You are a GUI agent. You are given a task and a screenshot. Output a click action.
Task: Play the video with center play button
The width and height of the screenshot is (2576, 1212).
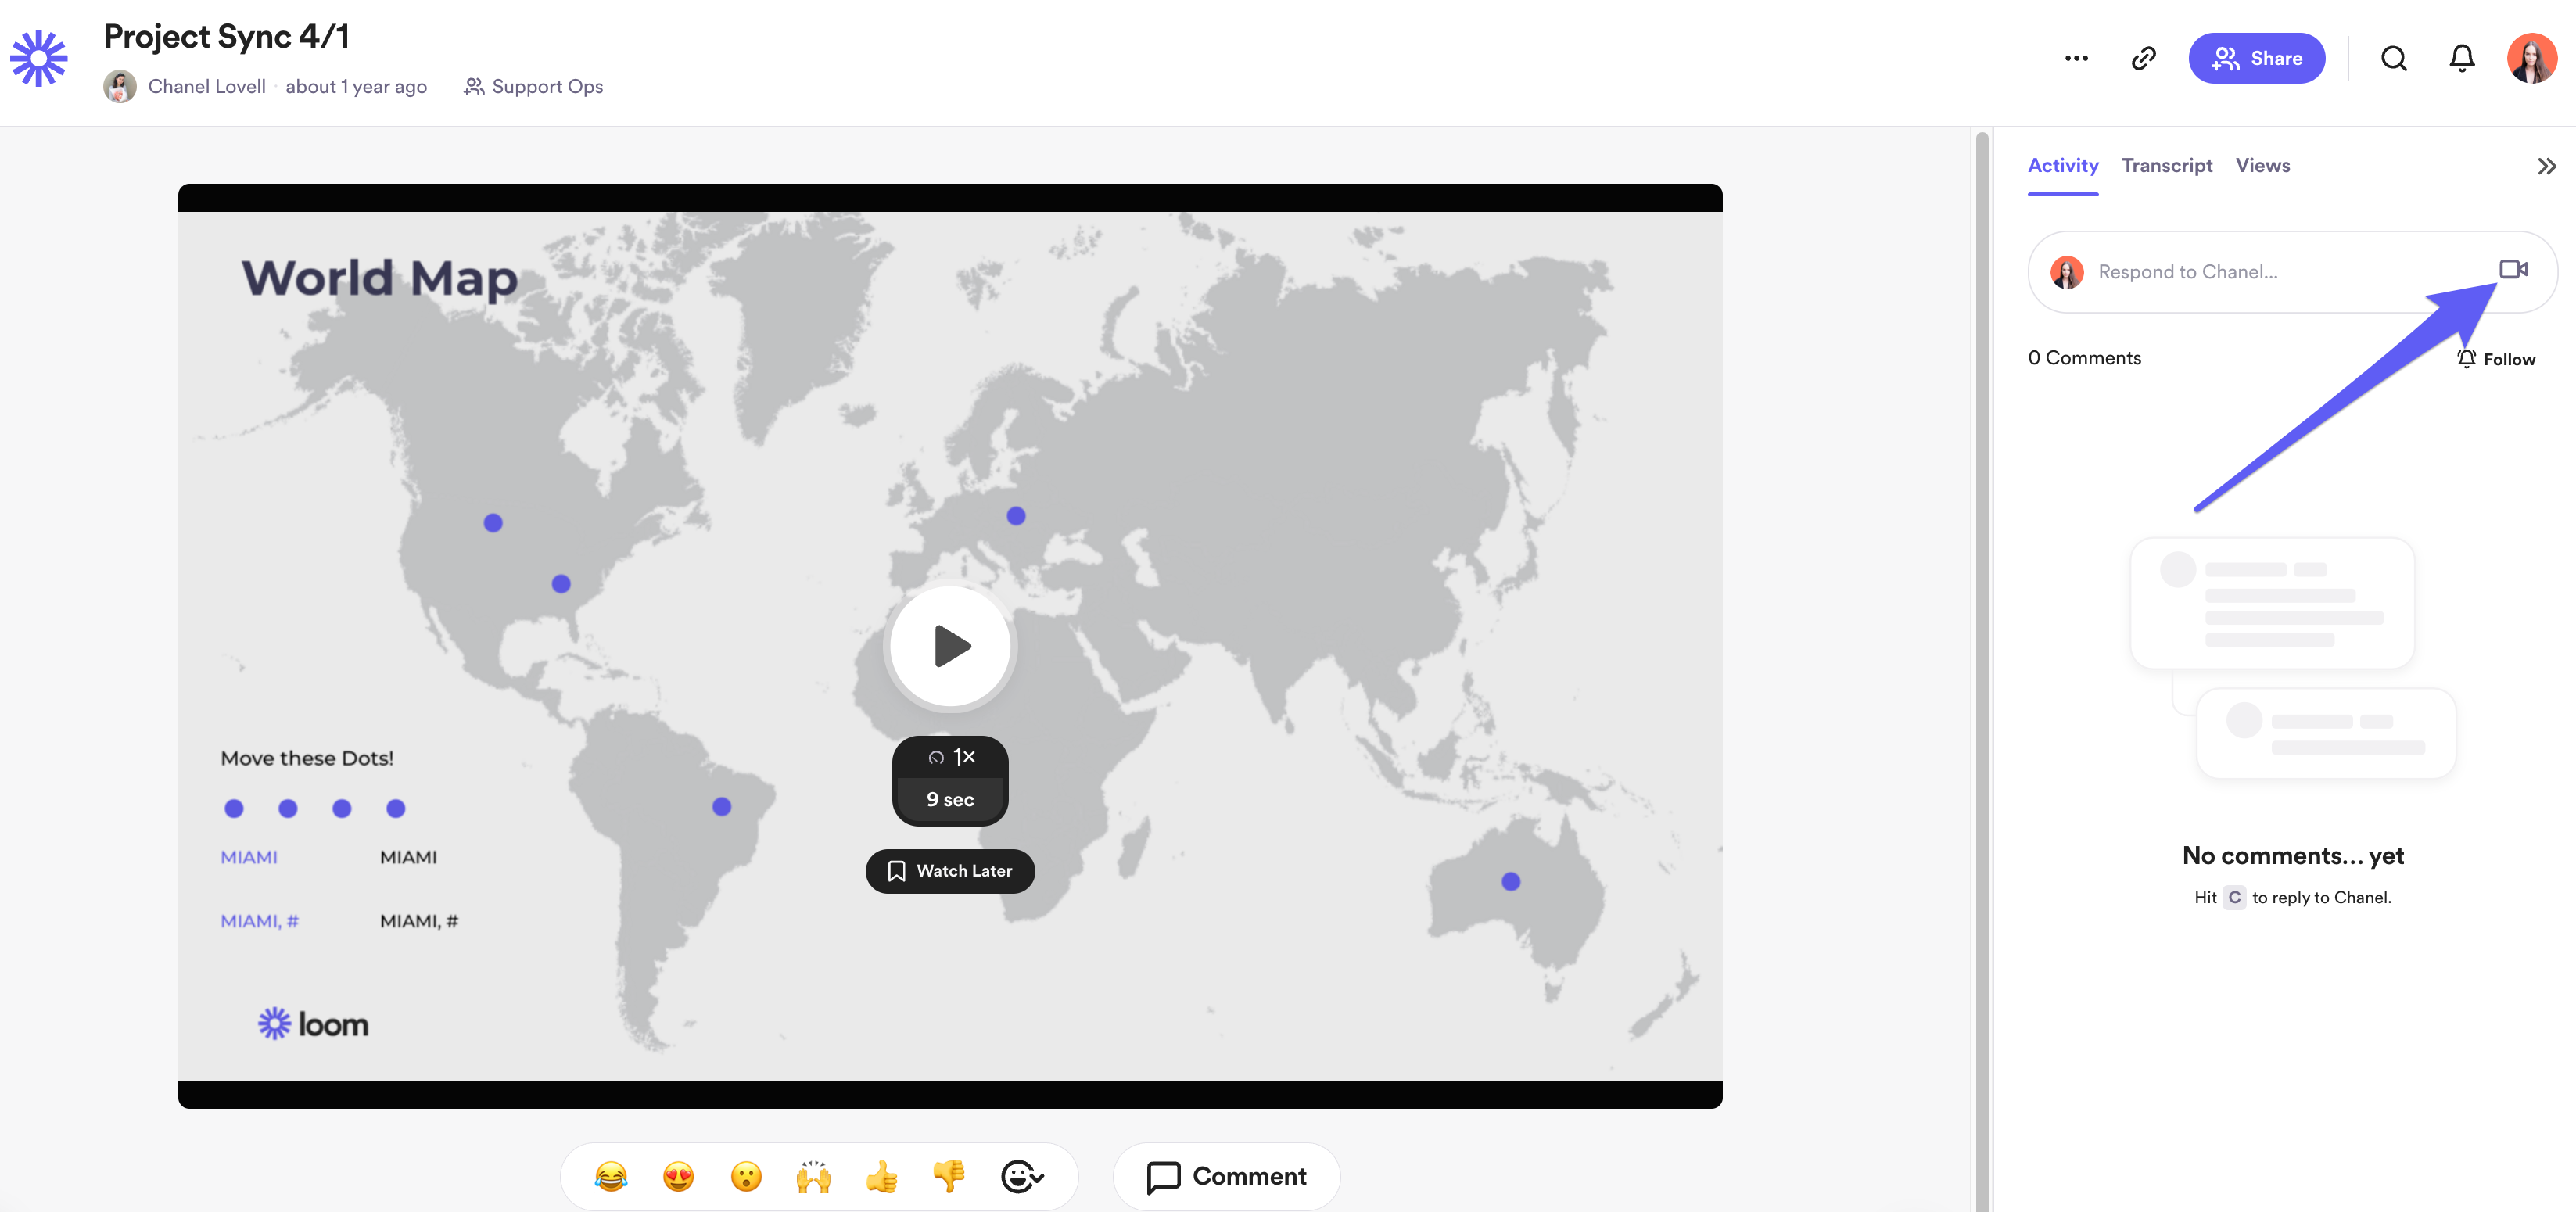[x=950, y=646]
